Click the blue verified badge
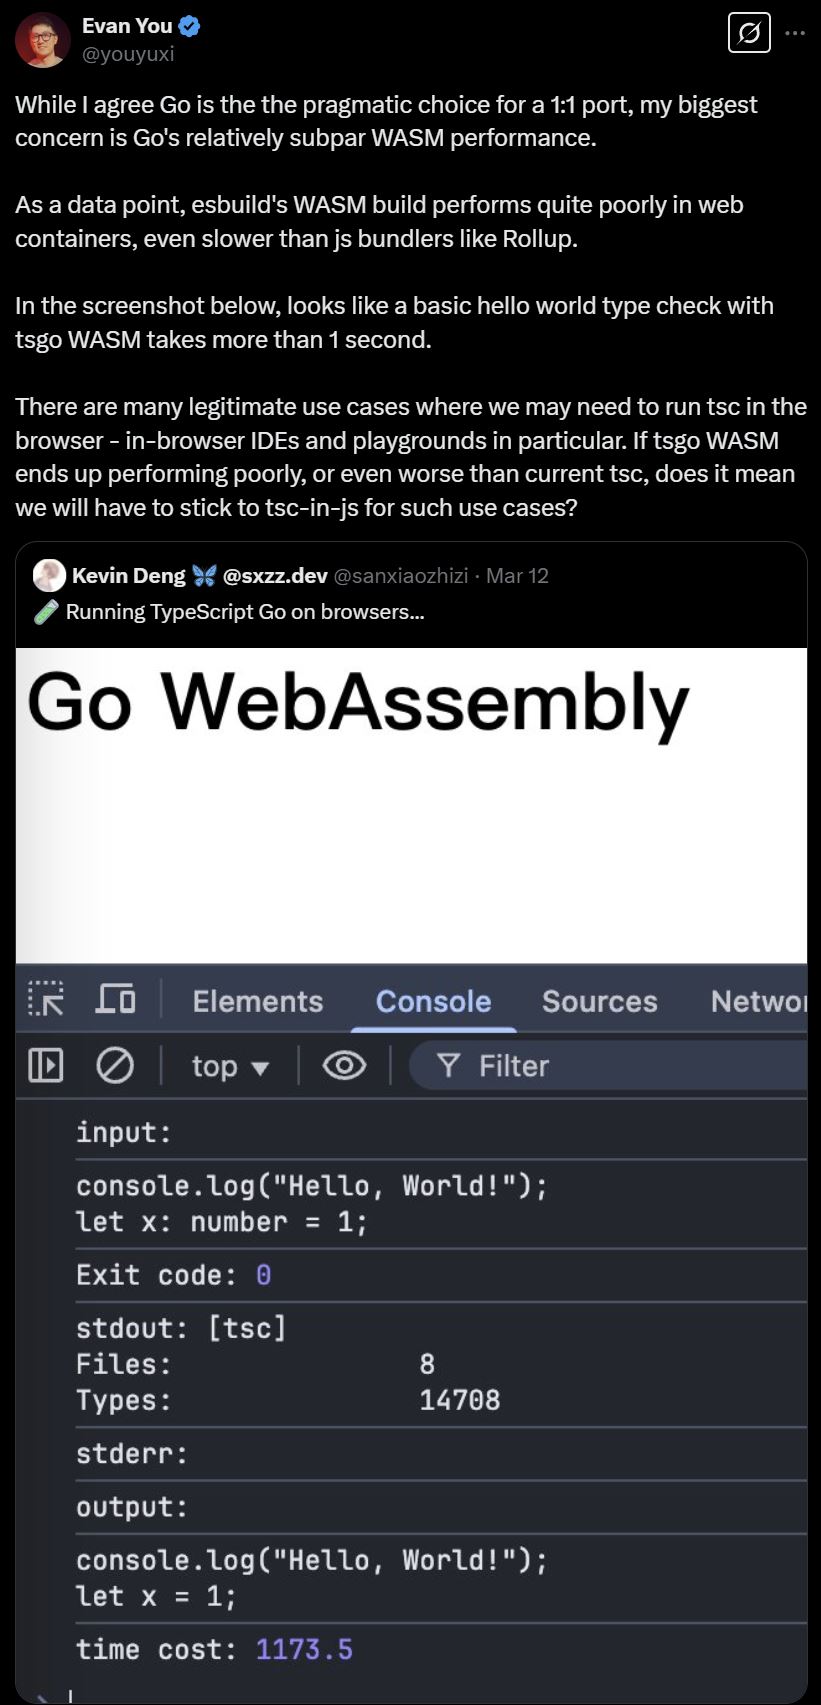The height and width of the screenshot is (1705, 821). [189, 27]
